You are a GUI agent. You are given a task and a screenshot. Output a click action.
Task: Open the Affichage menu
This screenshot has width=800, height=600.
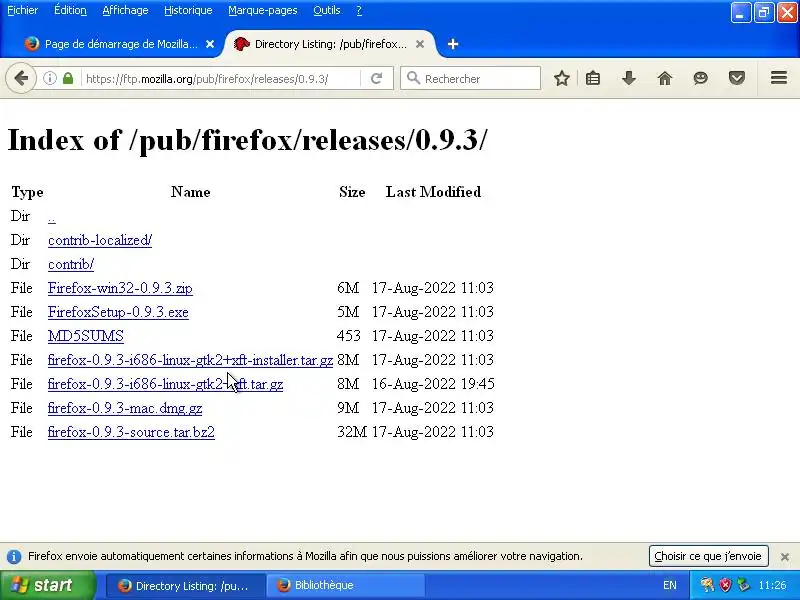tap(125, 10)
